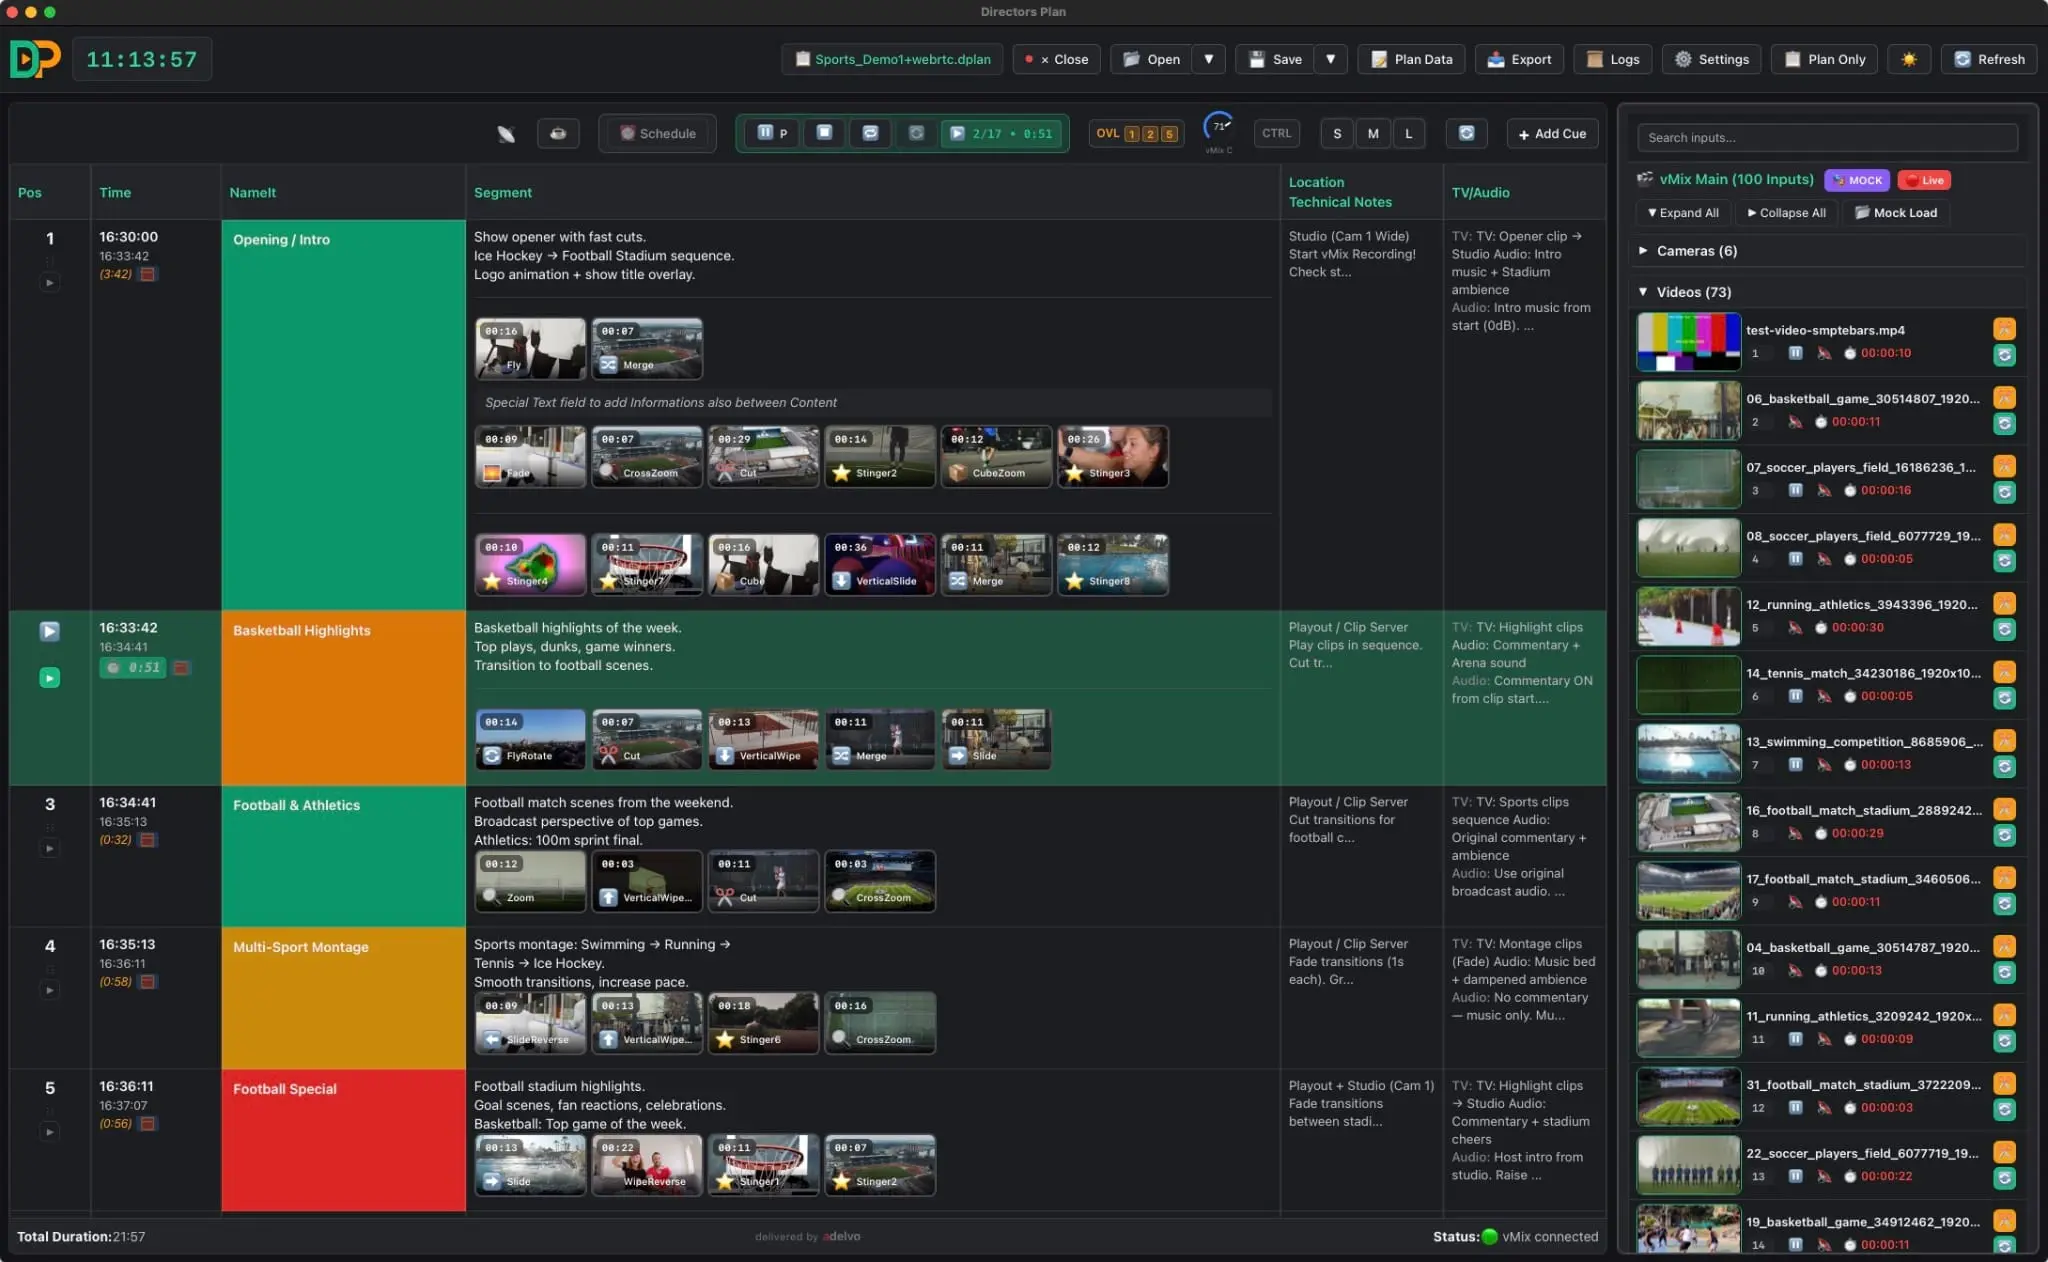The width and height of the screenshot is (2048, 1262).
Task: Click the Add Cue button
Action: coord(1552,133)
